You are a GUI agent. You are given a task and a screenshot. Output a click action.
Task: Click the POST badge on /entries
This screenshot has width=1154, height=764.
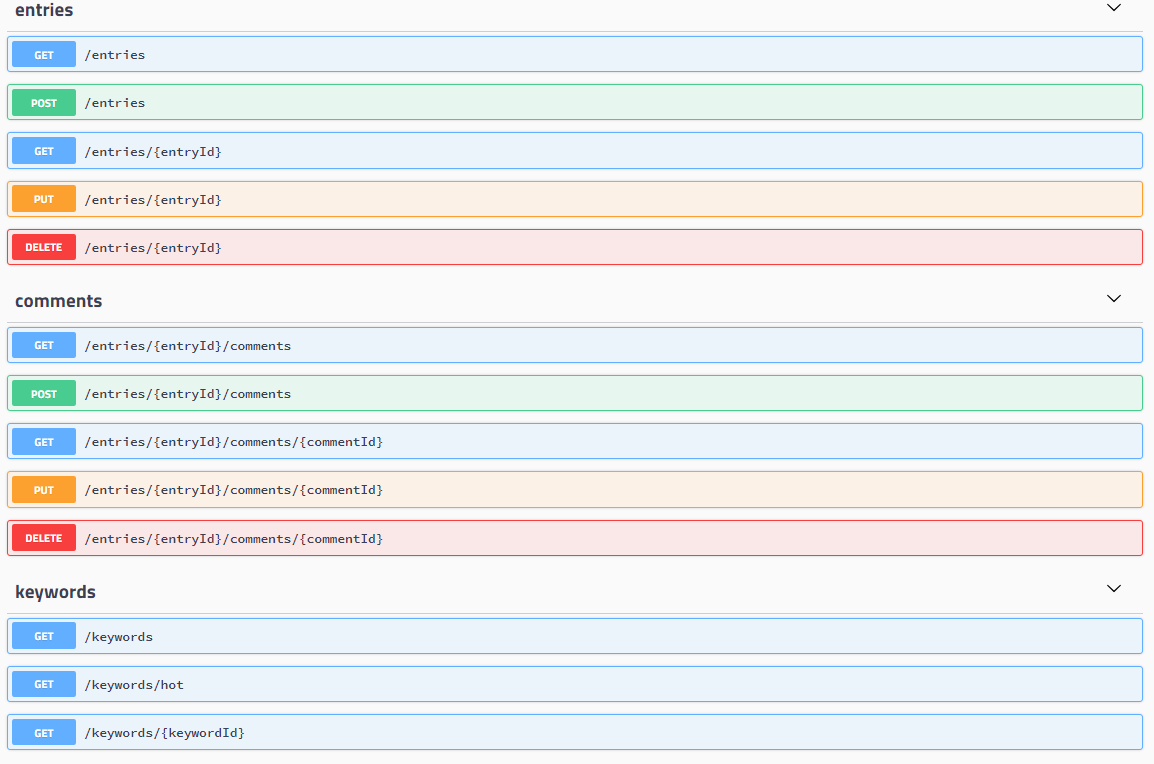click(x=43, y=102)
